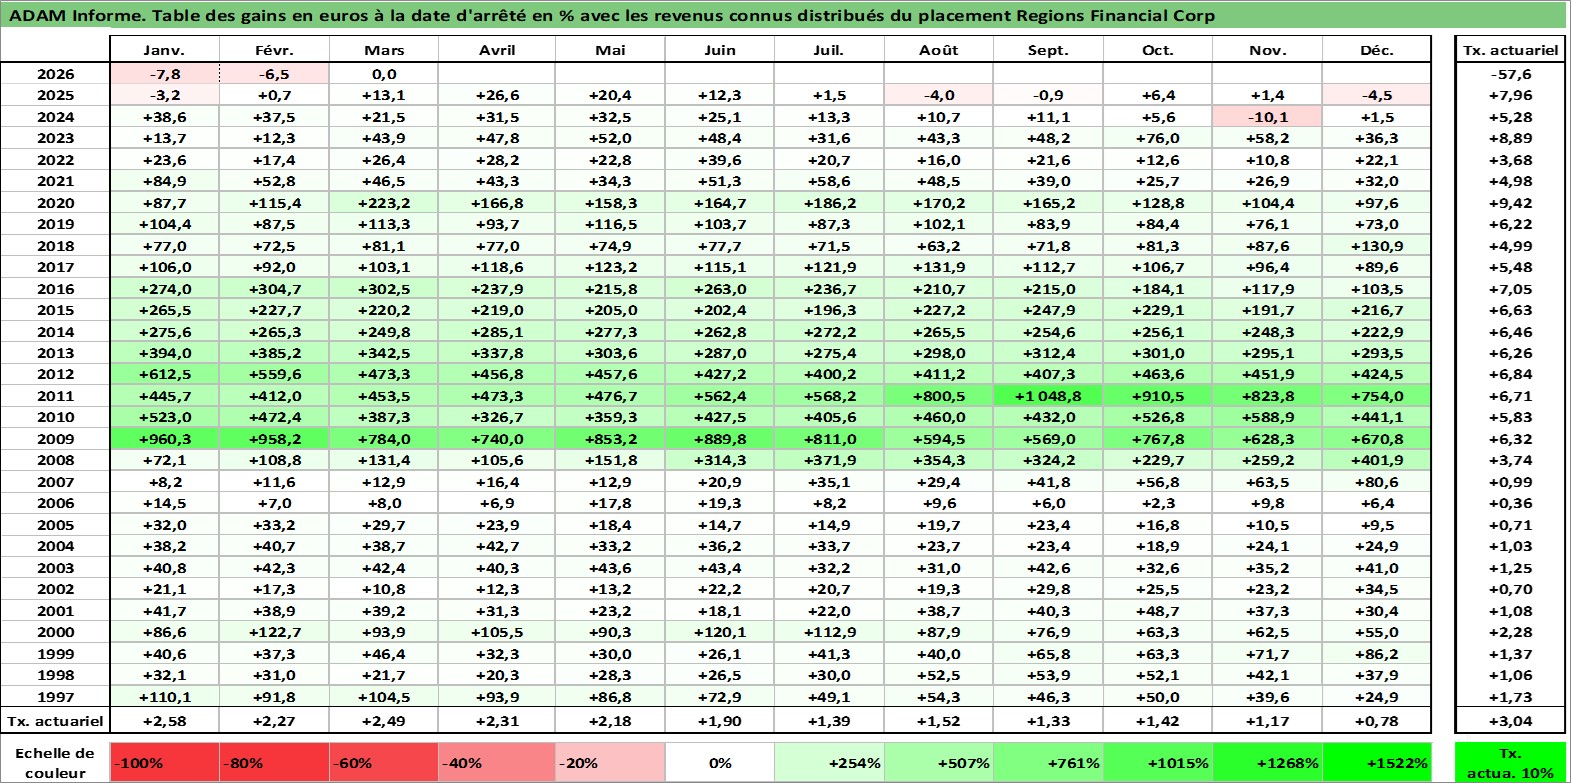Click the '+3,04' overall actuarial rate cell
1571x783 pixels.
pyautogui.click(x=1510, y=721)
